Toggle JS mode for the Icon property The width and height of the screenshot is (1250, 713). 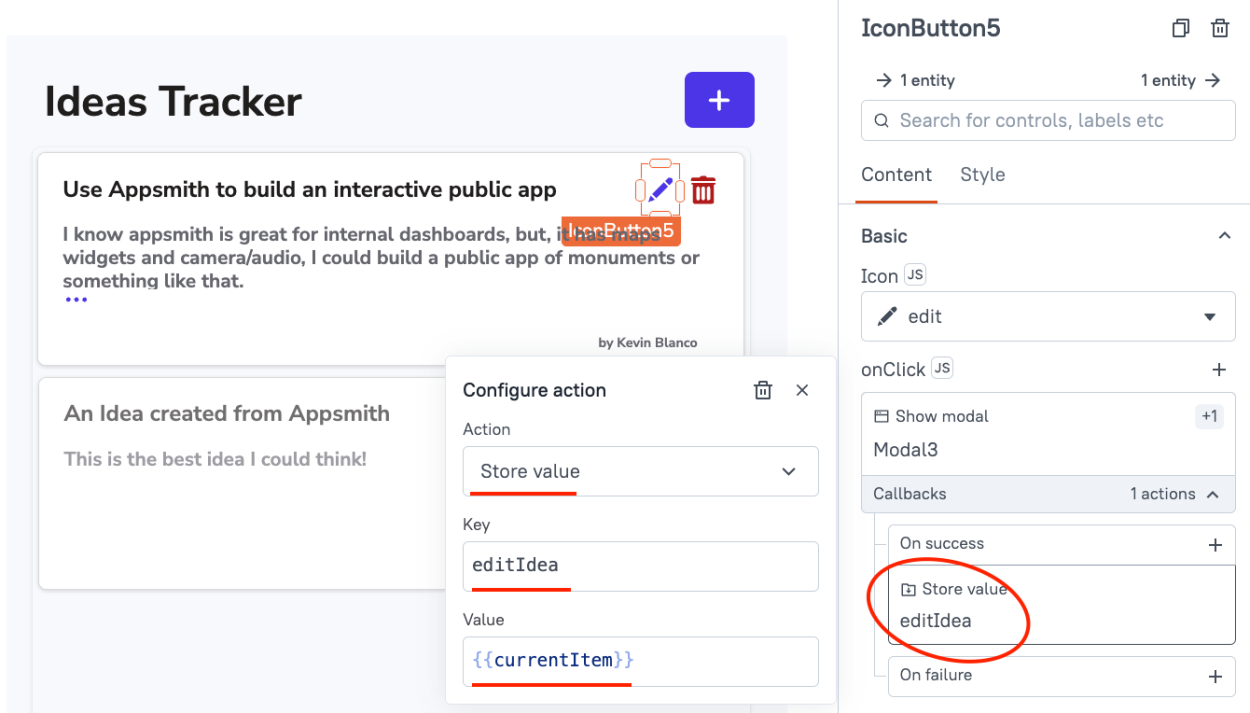pyautogui.click(x=913, y=274)
